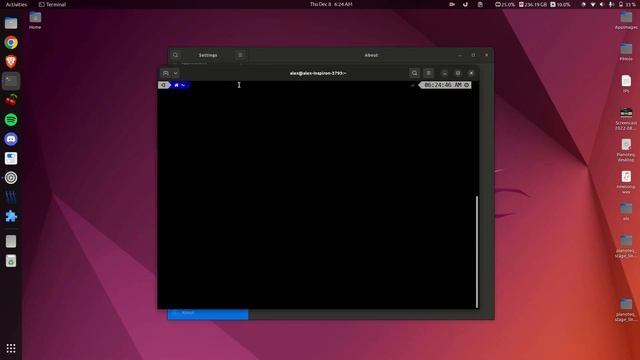Select the Pianoteq desktop file icon
The width and height of the screenshot is (640, 360).
click(626, 150)
